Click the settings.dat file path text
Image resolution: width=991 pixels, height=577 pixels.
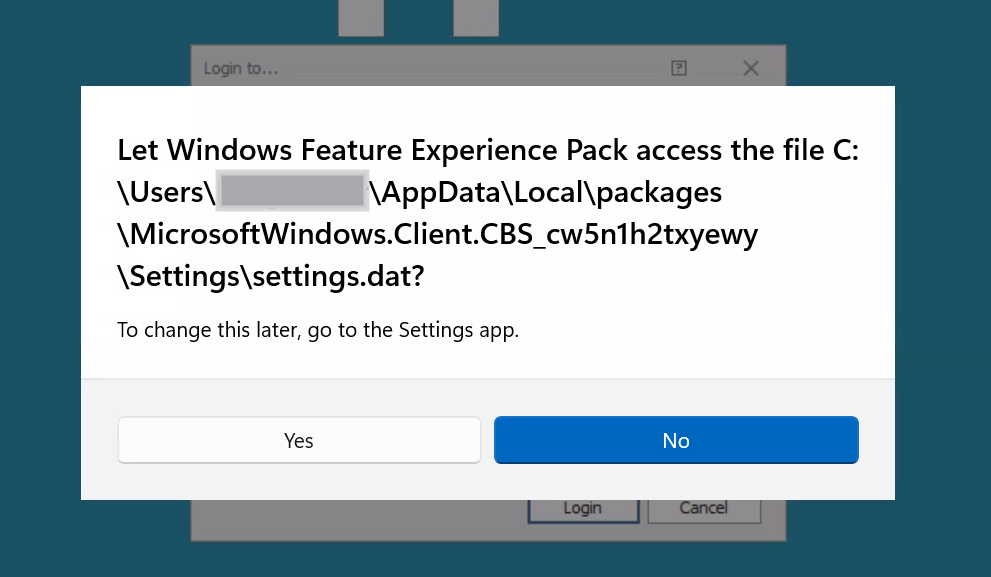coord(271,276)
